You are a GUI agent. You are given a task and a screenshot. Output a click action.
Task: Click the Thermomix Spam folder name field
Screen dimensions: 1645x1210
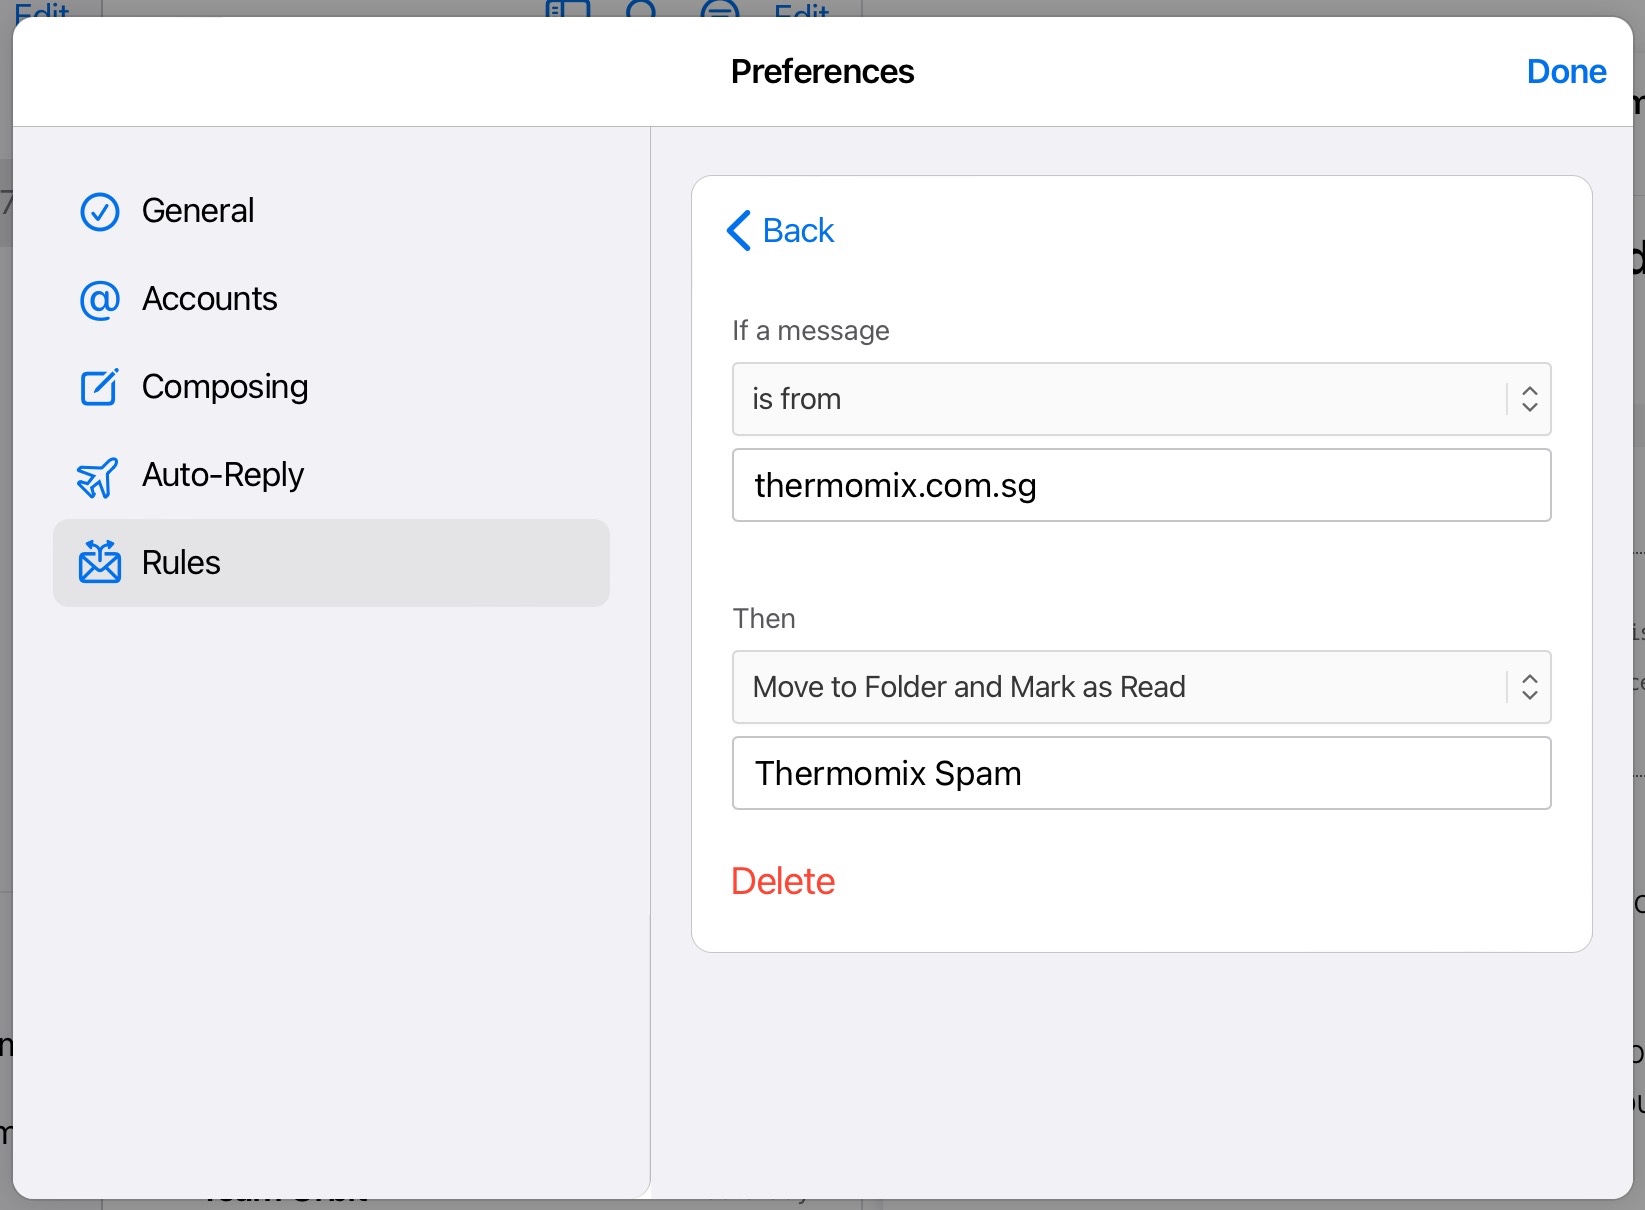(x=1141, y=773)
